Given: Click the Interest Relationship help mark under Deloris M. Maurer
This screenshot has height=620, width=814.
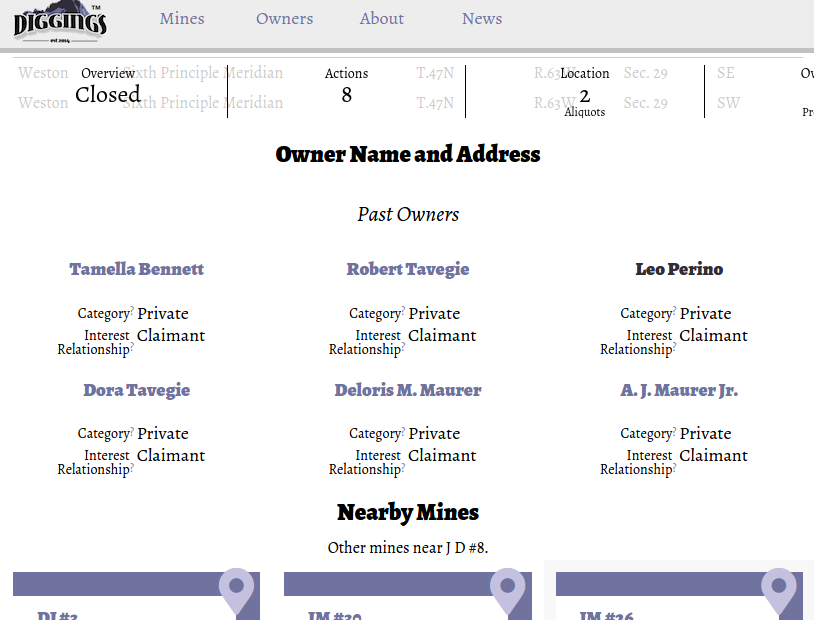Looking at the screenshot, I should (403, 466).
